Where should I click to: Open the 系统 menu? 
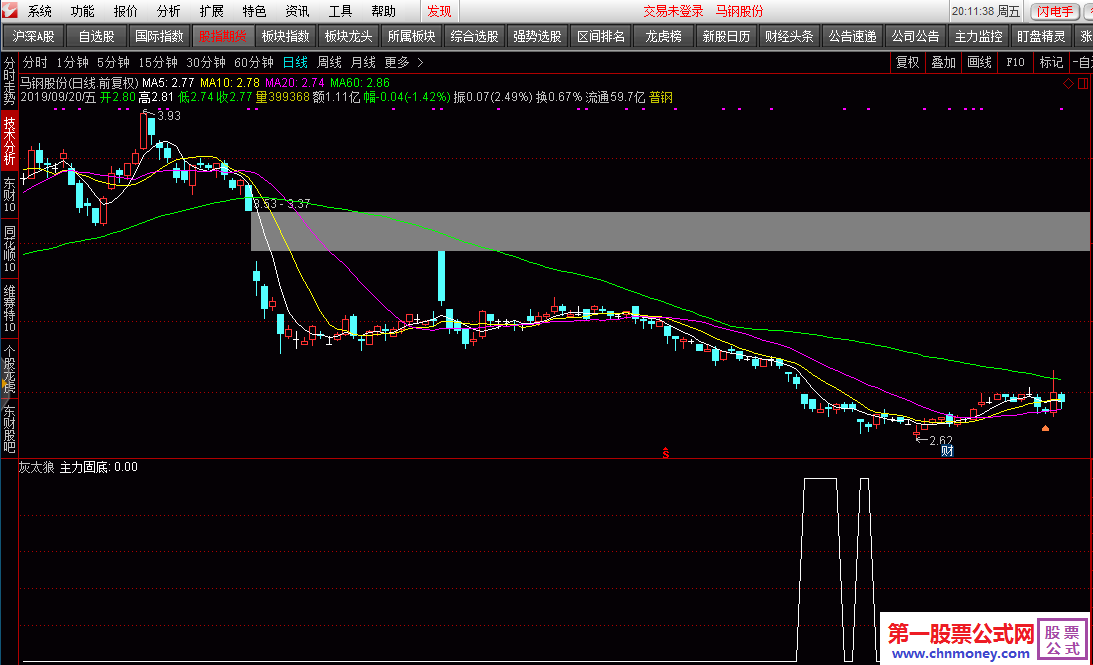click(40, 11)
